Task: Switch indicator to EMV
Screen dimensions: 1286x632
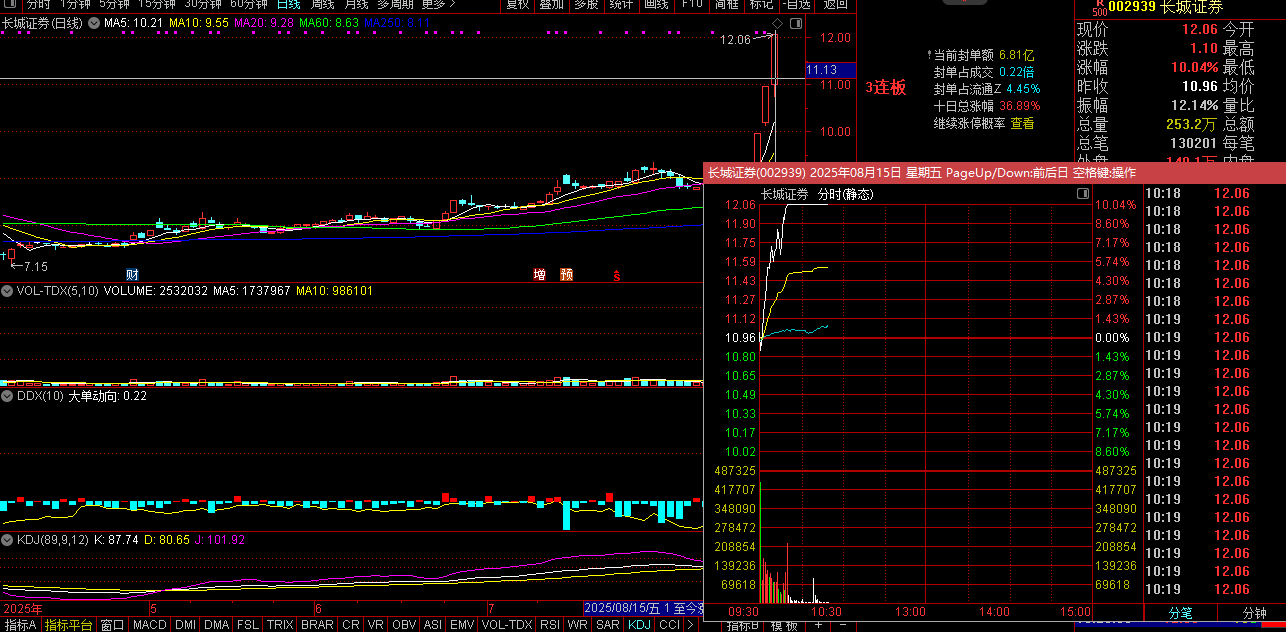Action: coord(462,625)
